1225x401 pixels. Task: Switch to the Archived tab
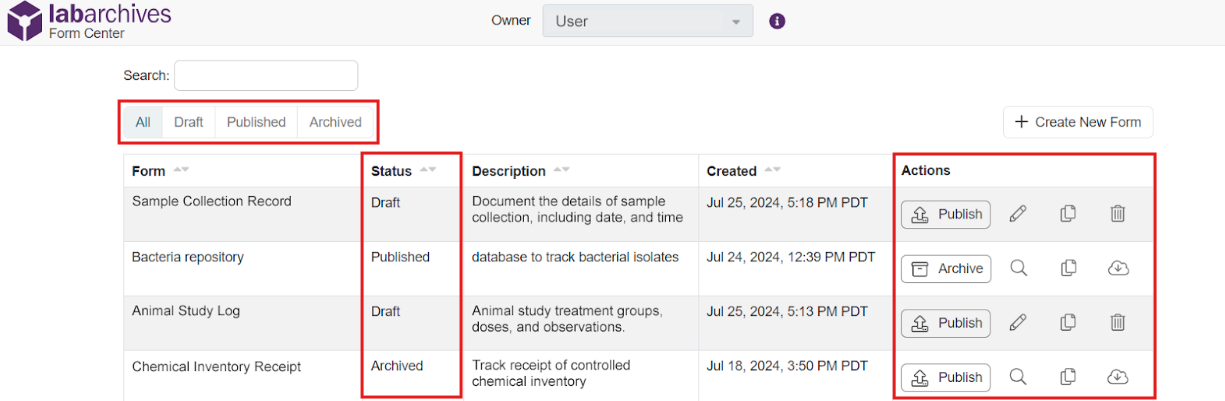pos(335,122)
